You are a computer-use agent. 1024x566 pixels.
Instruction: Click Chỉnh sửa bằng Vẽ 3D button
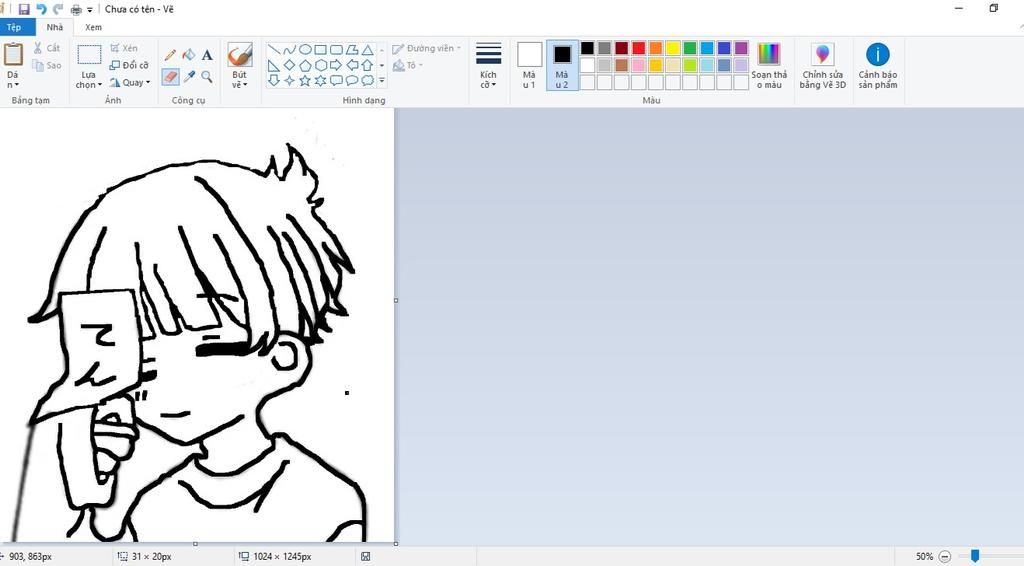pos(823,65)
